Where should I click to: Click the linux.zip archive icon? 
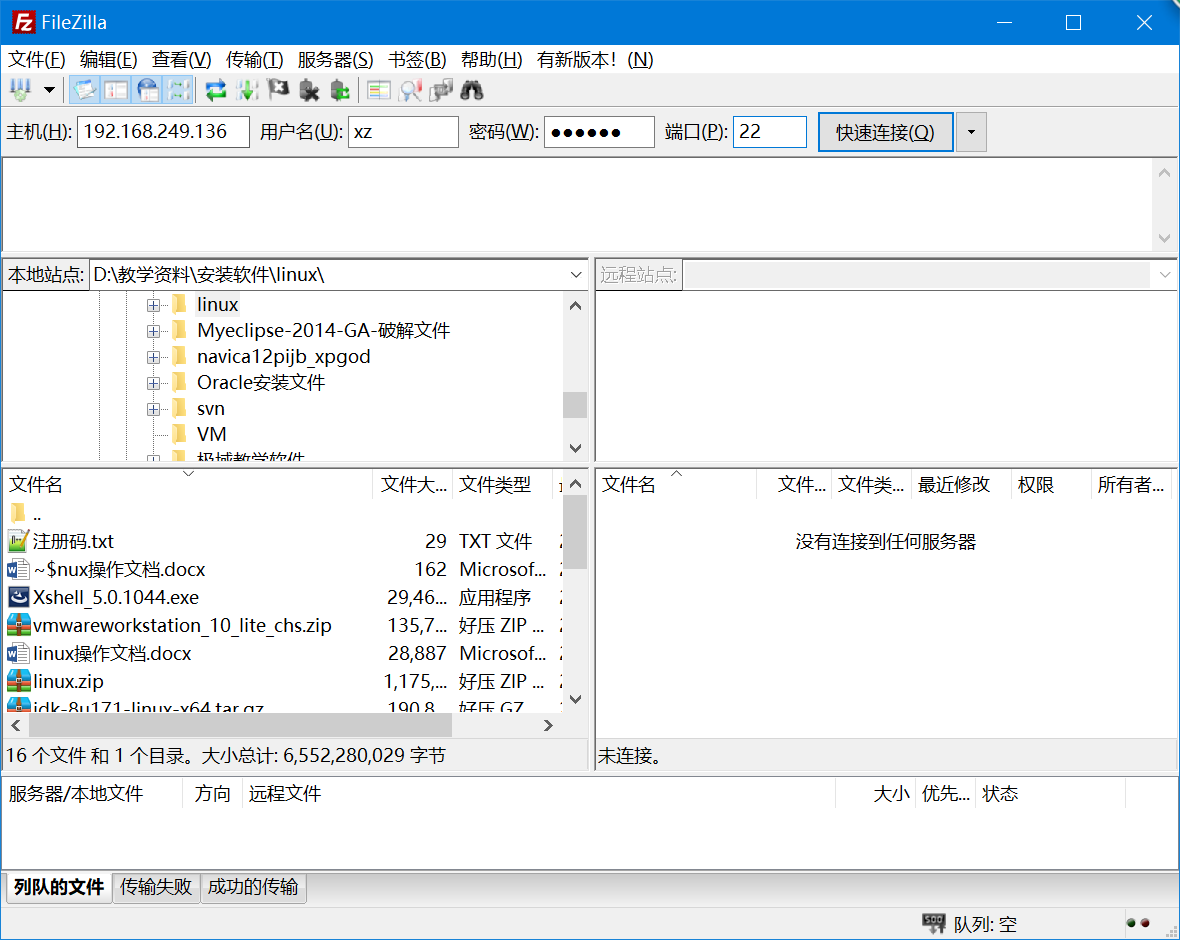pyautogui.click(x=18, y=681)
